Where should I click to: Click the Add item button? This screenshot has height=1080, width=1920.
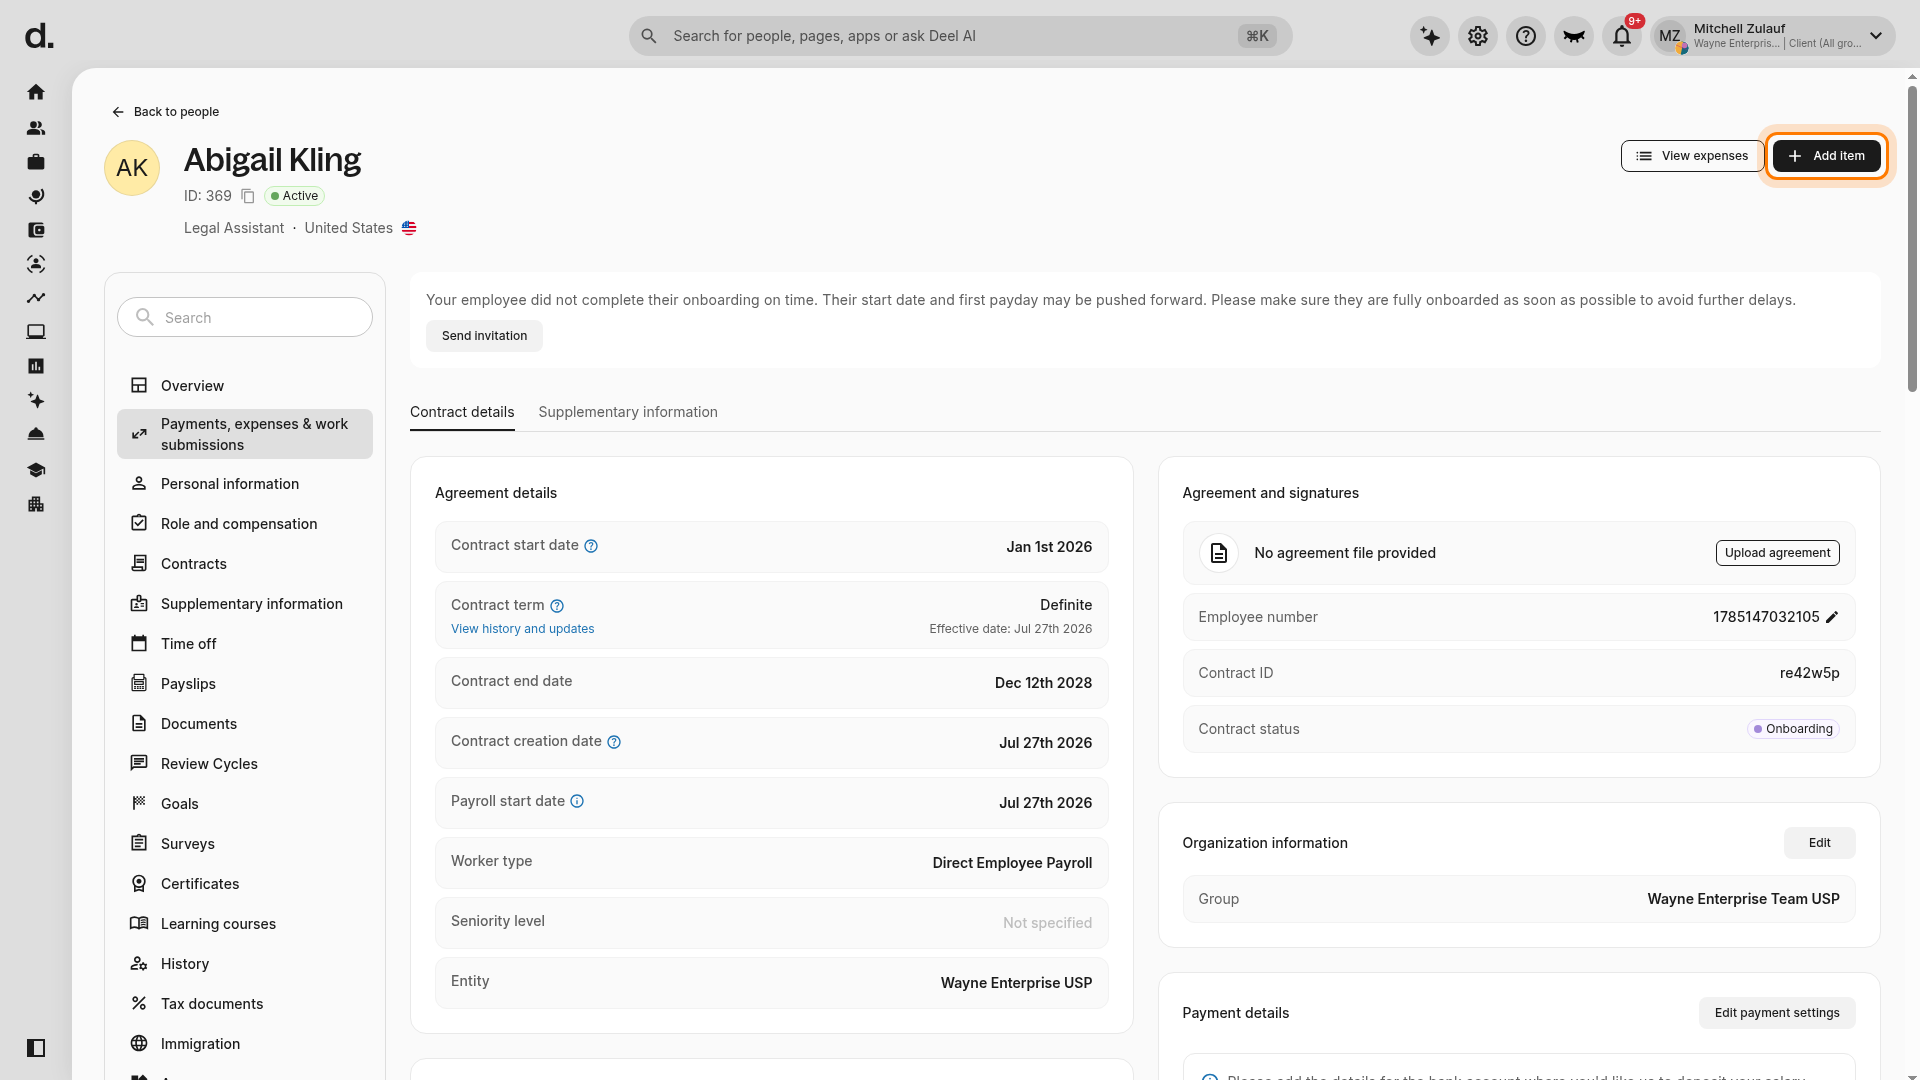[1826, 156]
